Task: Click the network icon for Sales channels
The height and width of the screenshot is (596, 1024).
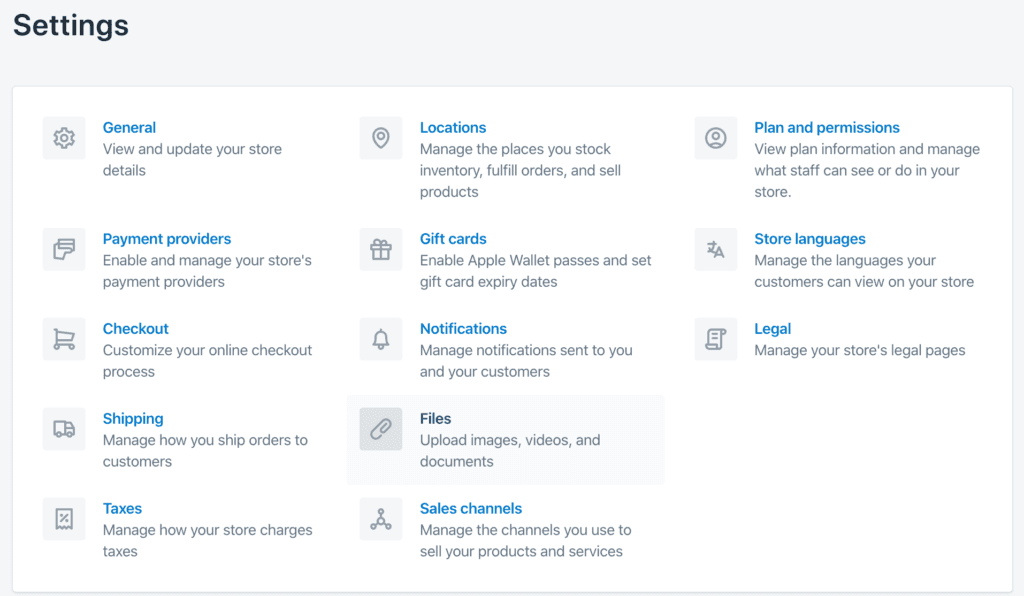Action: pyautogui.click(x=381, y=519)
